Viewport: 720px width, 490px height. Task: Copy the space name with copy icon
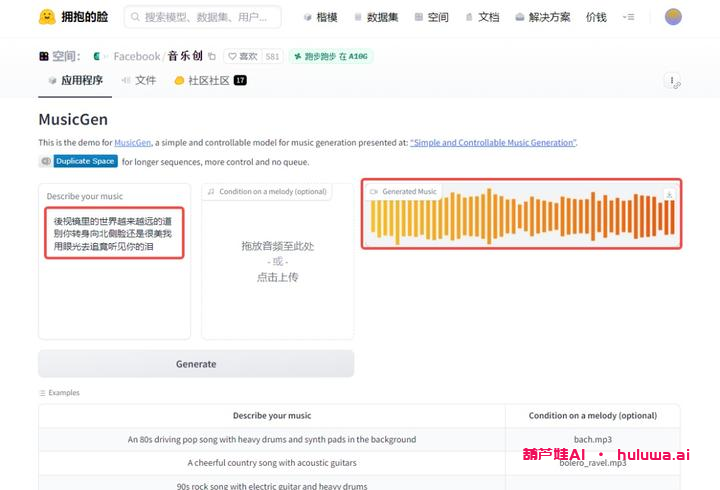[211, 57]
